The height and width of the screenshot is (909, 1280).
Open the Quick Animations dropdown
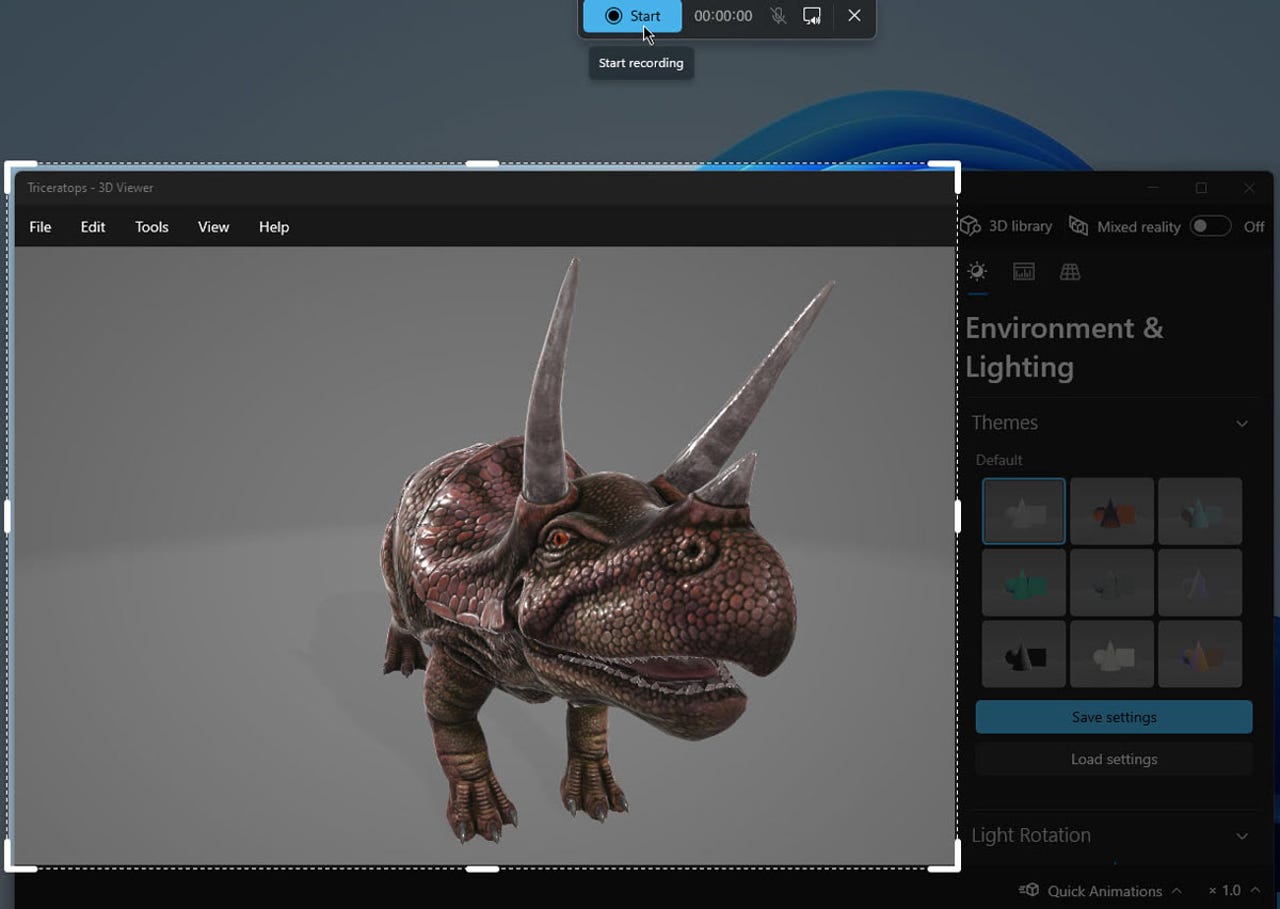(1101, 891)
